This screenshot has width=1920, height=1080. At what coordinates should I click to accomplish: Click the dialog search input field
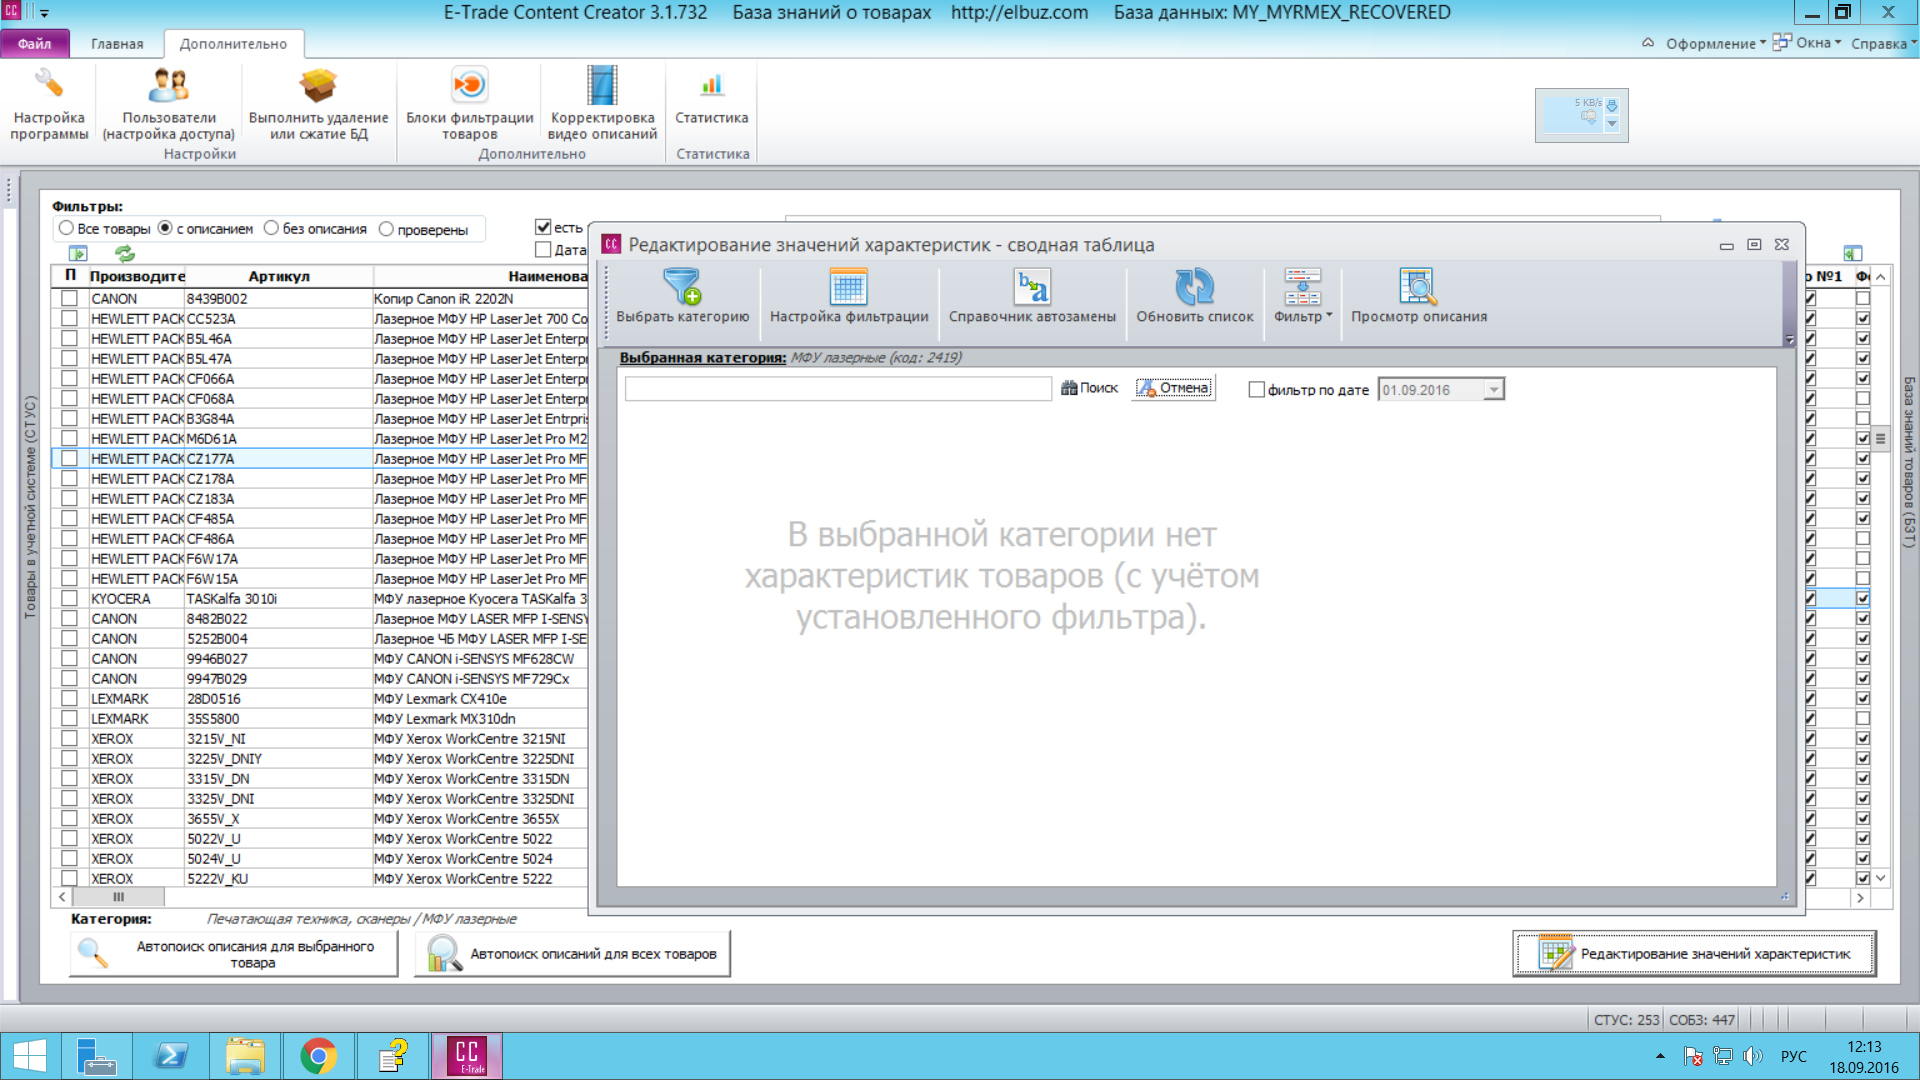click(x=838, y=389)
